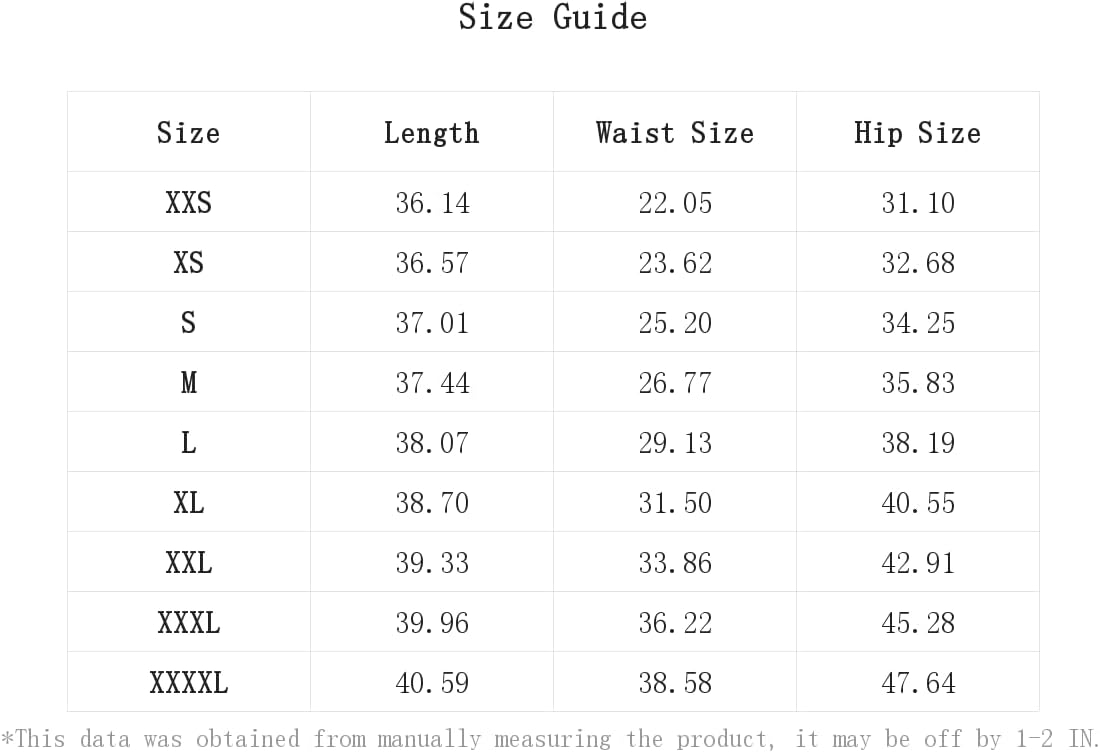Select the 31.50 waist value

pyautogui.click(x=675, y=503)
